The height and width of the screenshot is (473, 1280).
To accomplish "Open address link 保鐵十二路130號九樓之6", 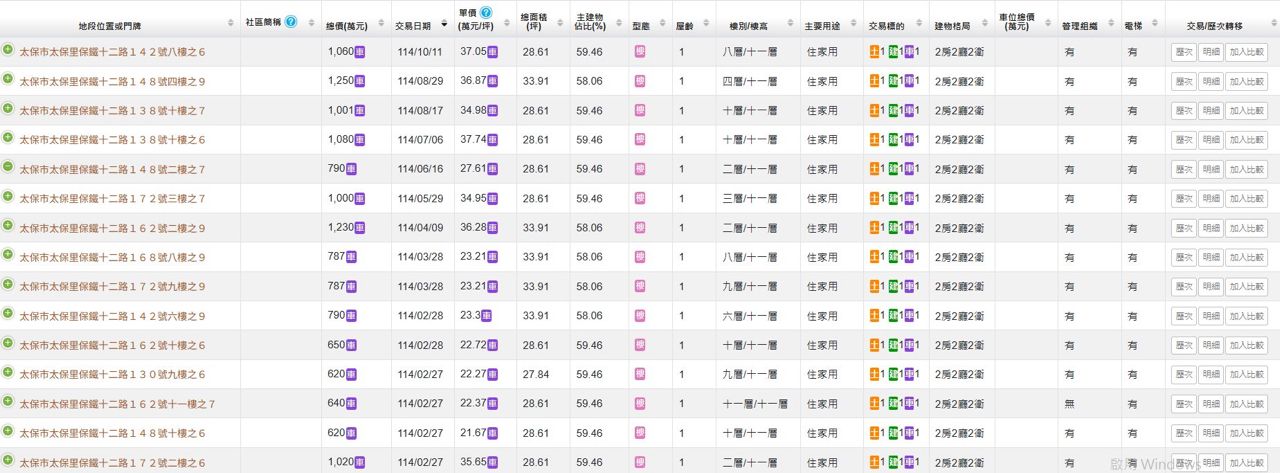I will tap(112, 374).
